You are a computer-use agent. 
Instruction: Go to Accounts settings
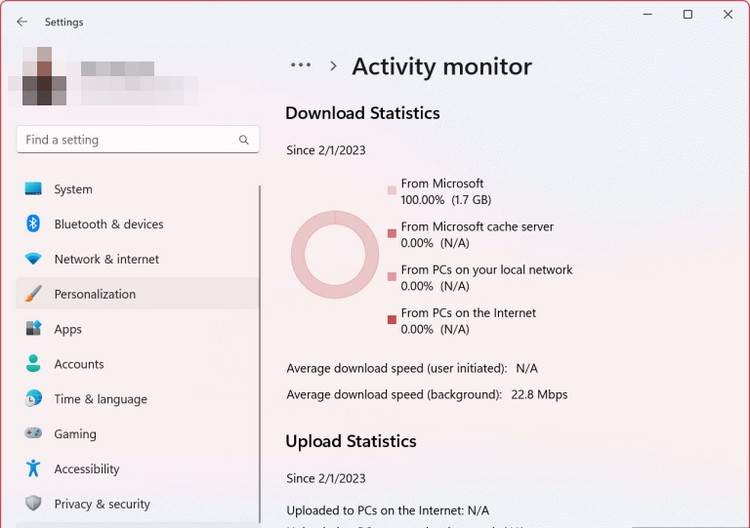(x=138, y=363)
